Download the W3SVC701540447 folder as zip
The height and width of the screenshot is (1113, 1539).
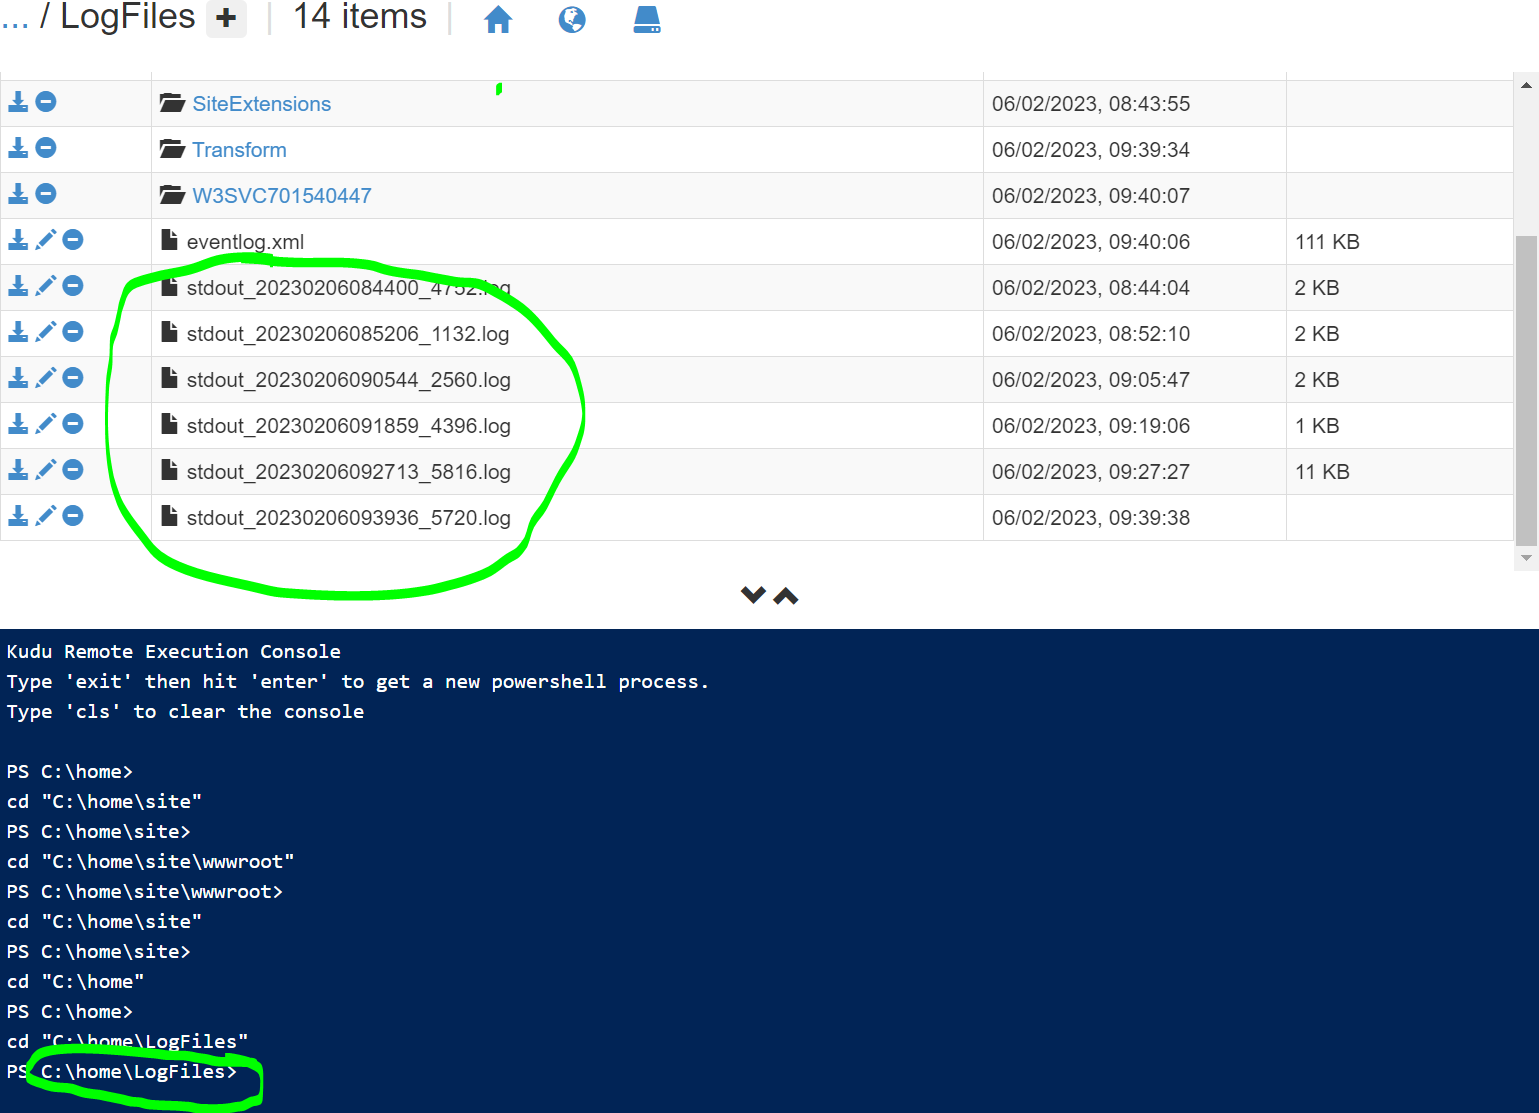click(x=17, y=193)
